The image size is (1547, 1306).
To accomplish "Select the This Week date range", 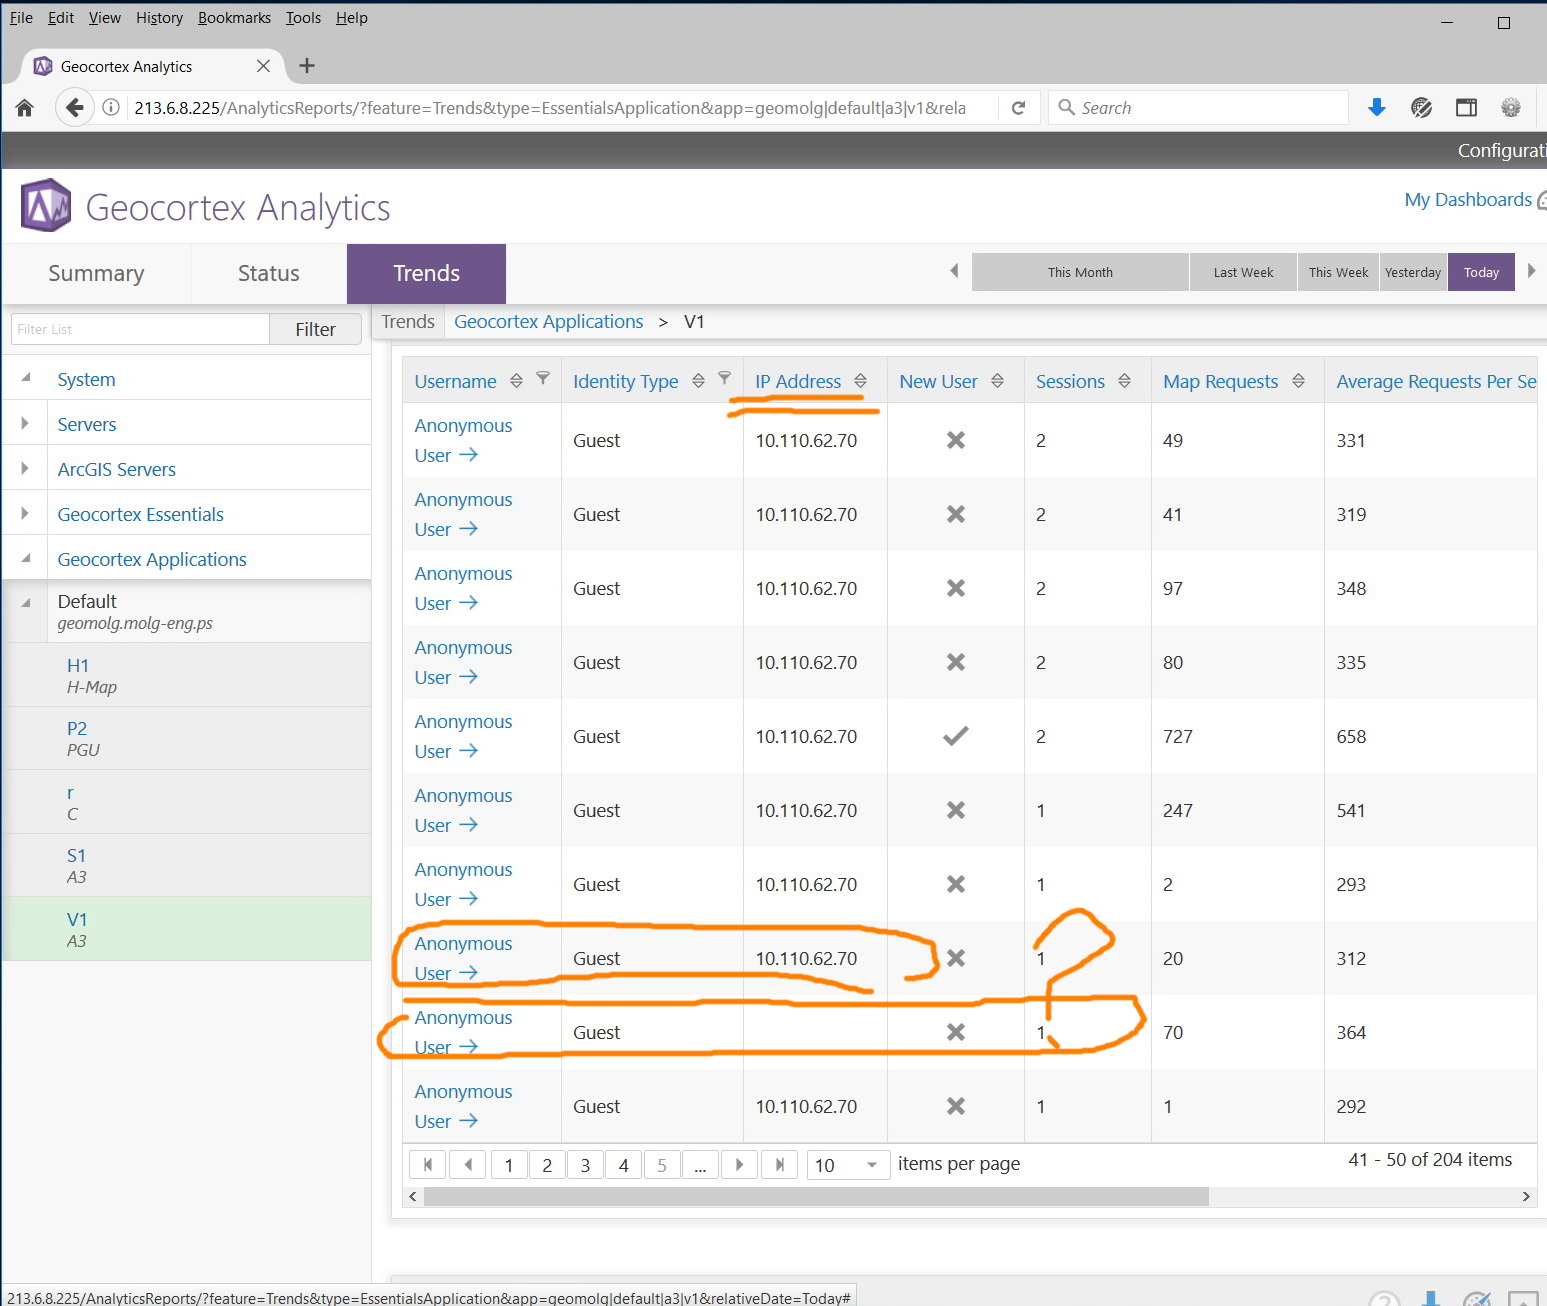I will click(x=1338, y=272).
